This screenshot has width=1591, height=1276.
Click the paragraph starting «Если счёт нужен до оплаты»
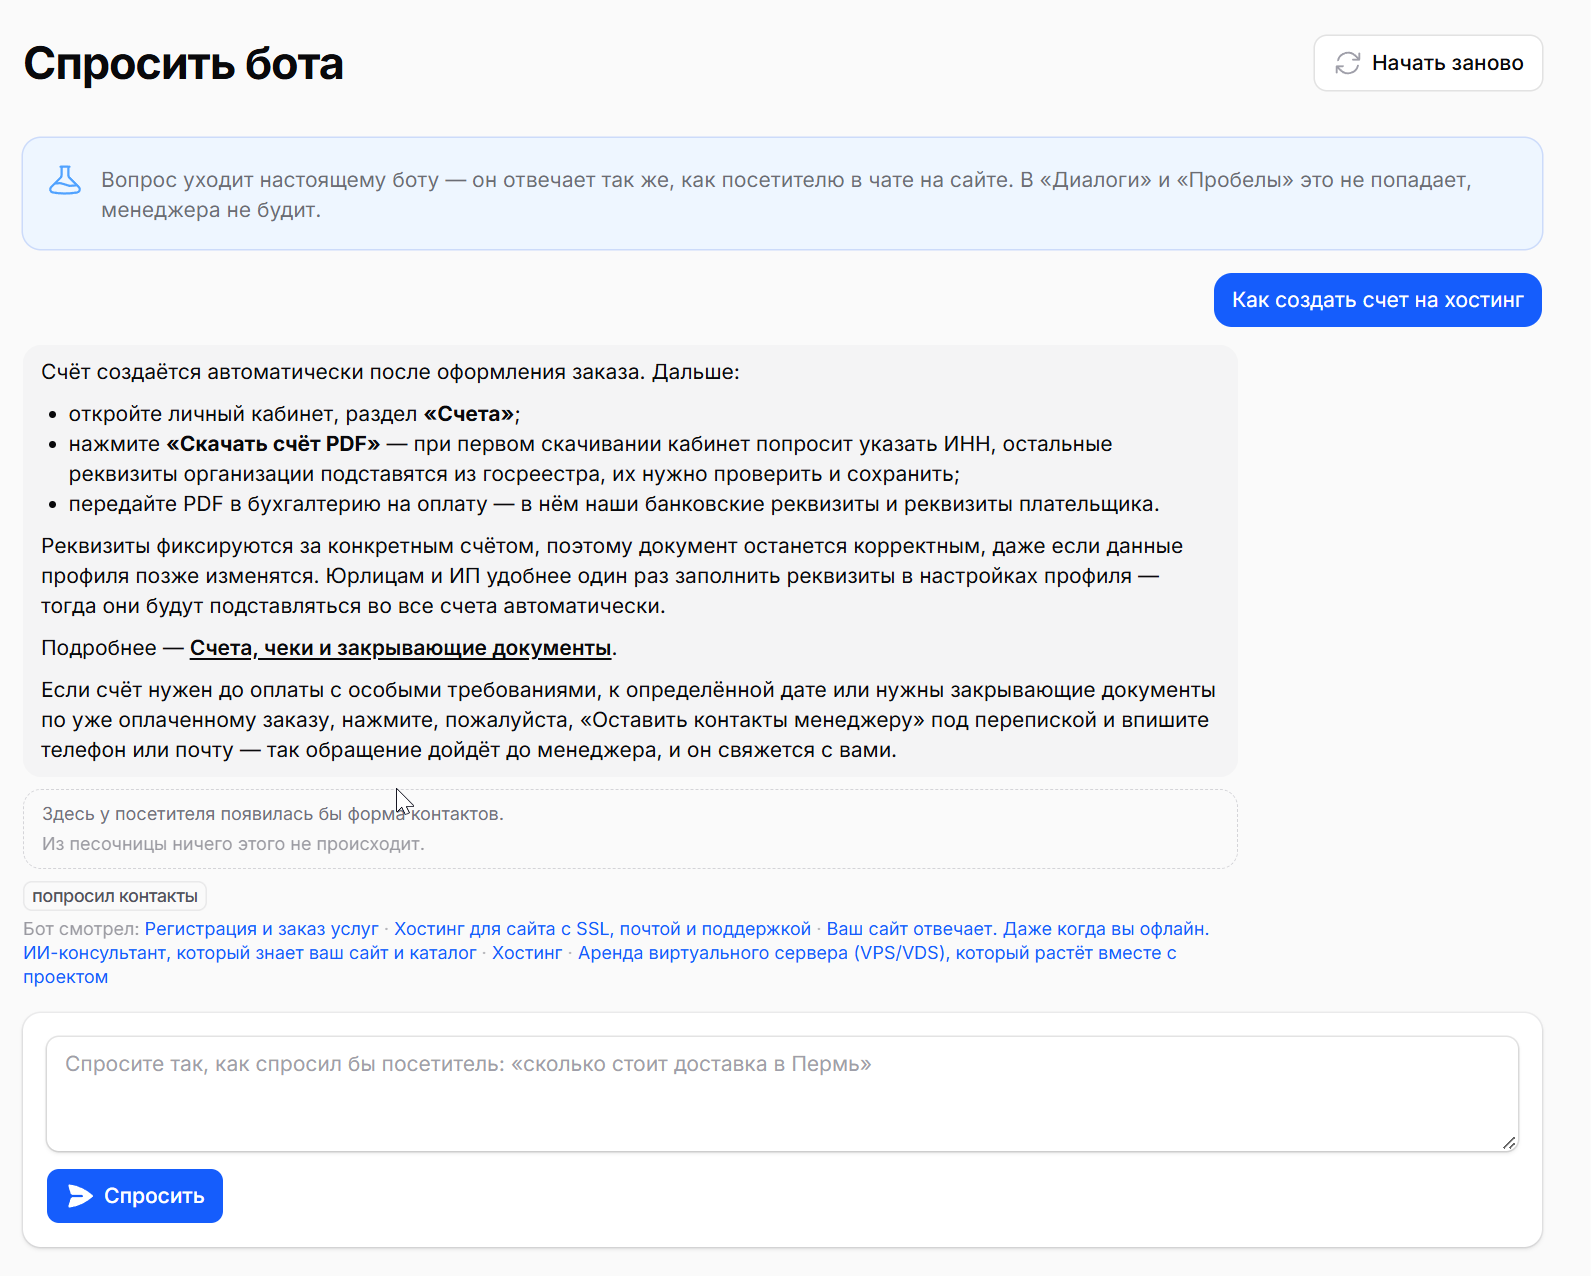[628, 720]
